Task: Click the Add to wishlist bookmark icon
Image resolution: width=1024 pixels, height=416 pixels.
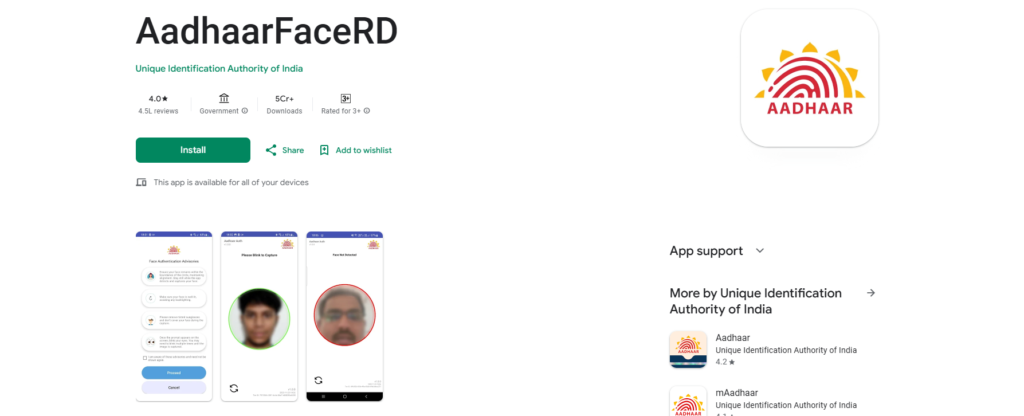Action: coord(324,150)
